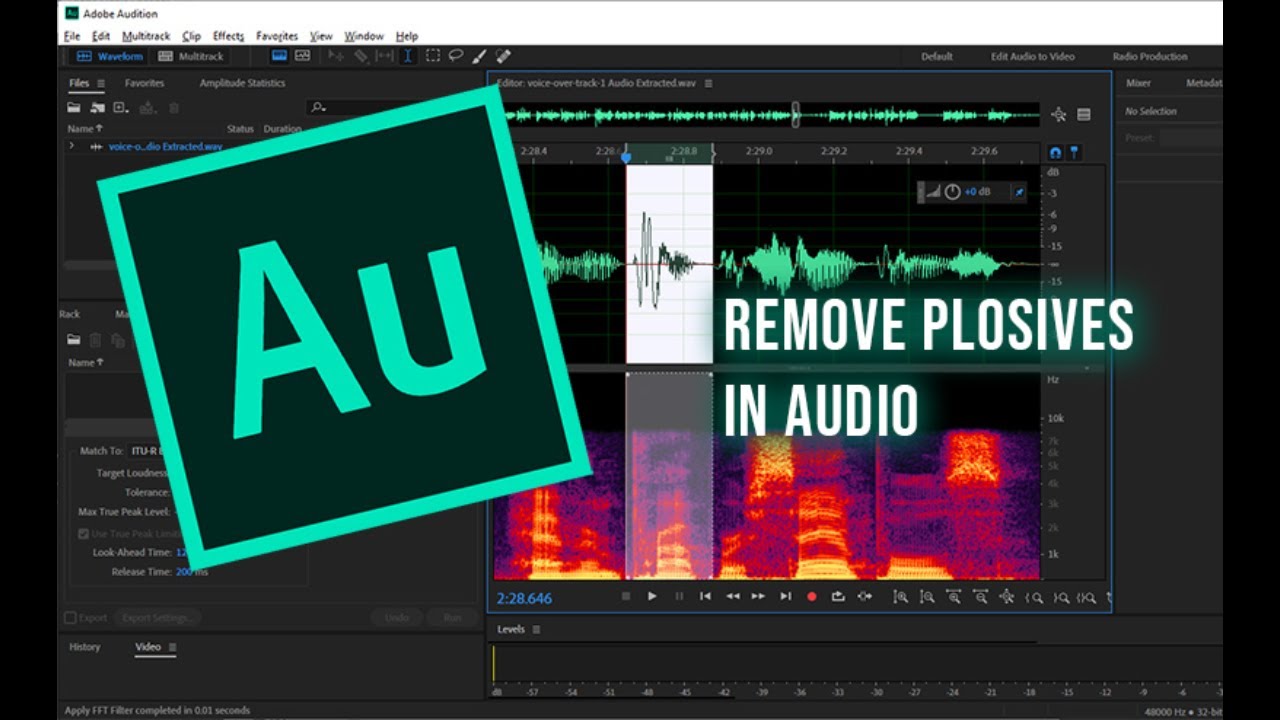Expand voice-o...dio Extracted.wav file entry

(x=71, y=146)
